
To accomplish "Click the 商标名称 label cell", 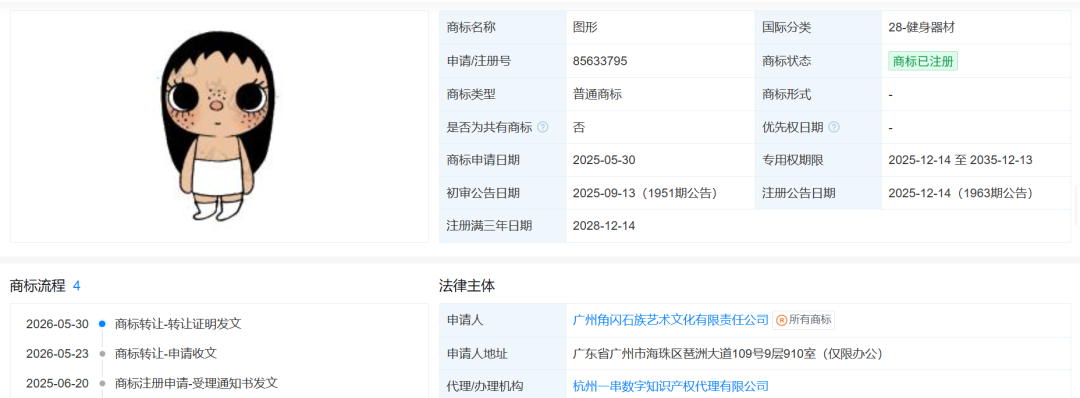I will pos(502,28).
